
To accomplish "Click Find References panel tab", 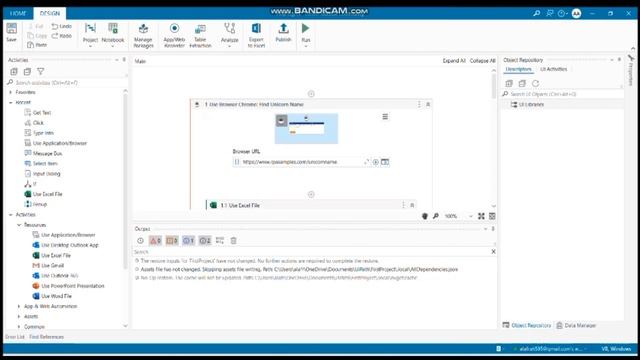I will (x=47, y=337).
